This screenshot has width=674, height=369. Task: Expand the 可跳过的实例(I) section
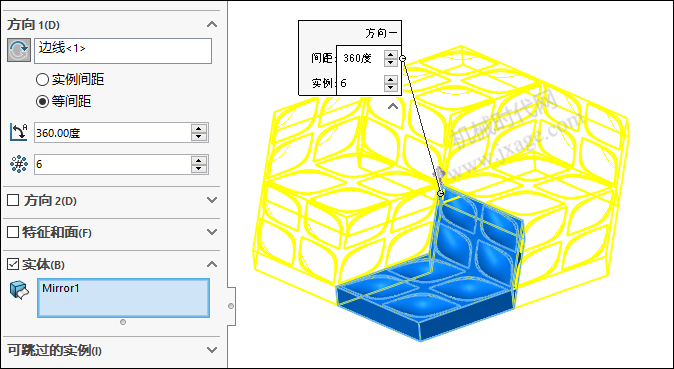click(x=212, y=350)
